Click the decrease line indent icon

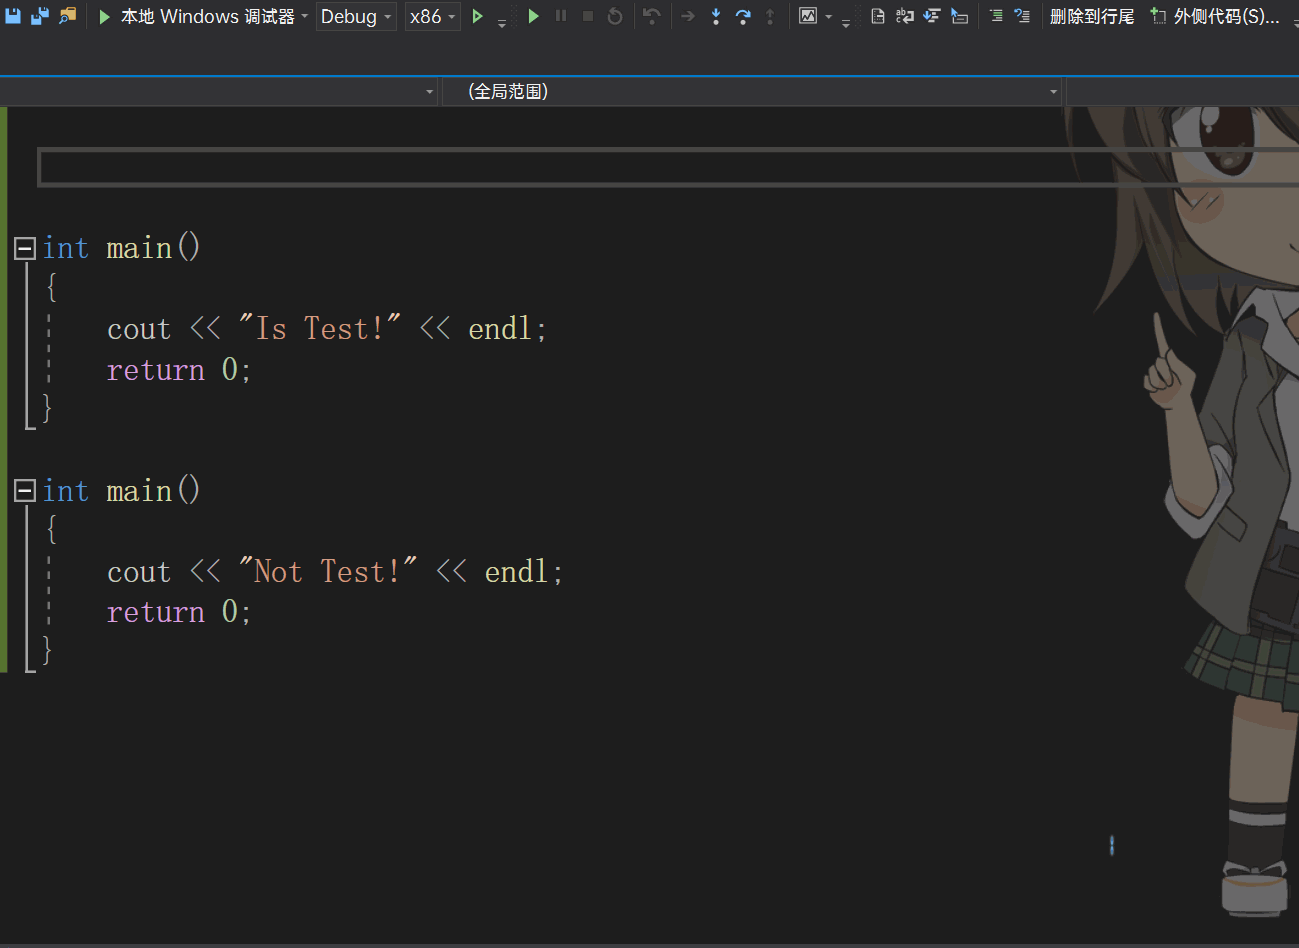point(932,16)
